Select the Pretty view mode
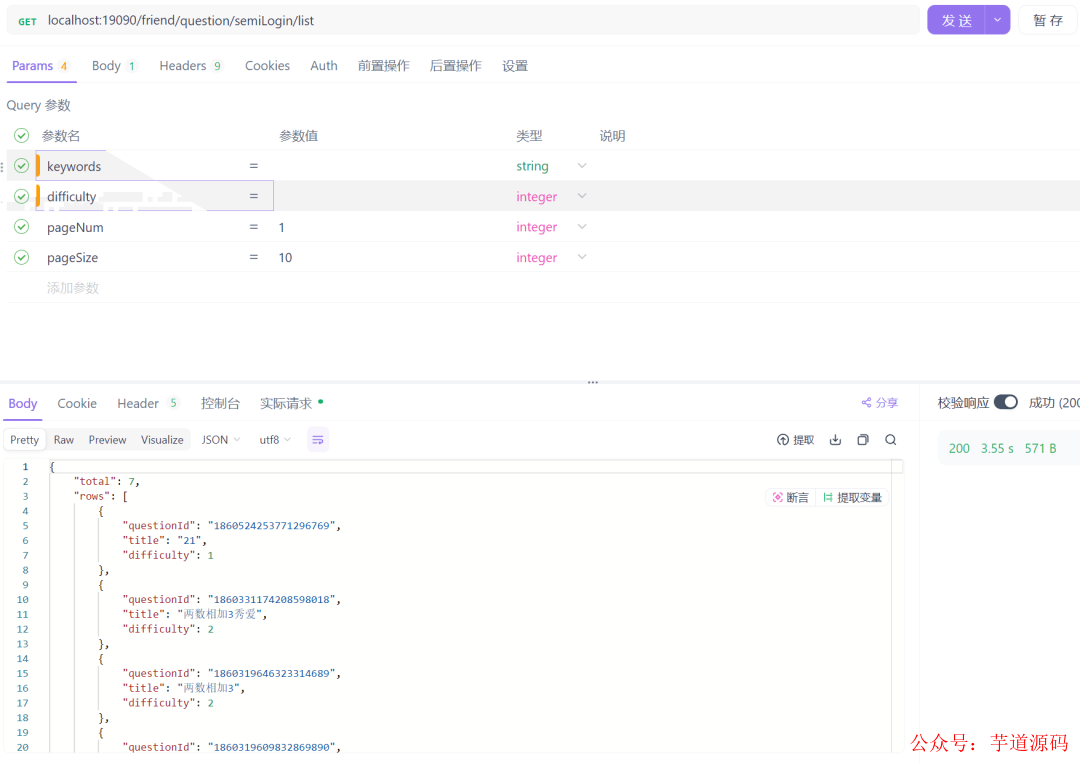Image resolution: width=1080 pixels, height=763 pixels. pyautogui.click(x=24, y=440)
